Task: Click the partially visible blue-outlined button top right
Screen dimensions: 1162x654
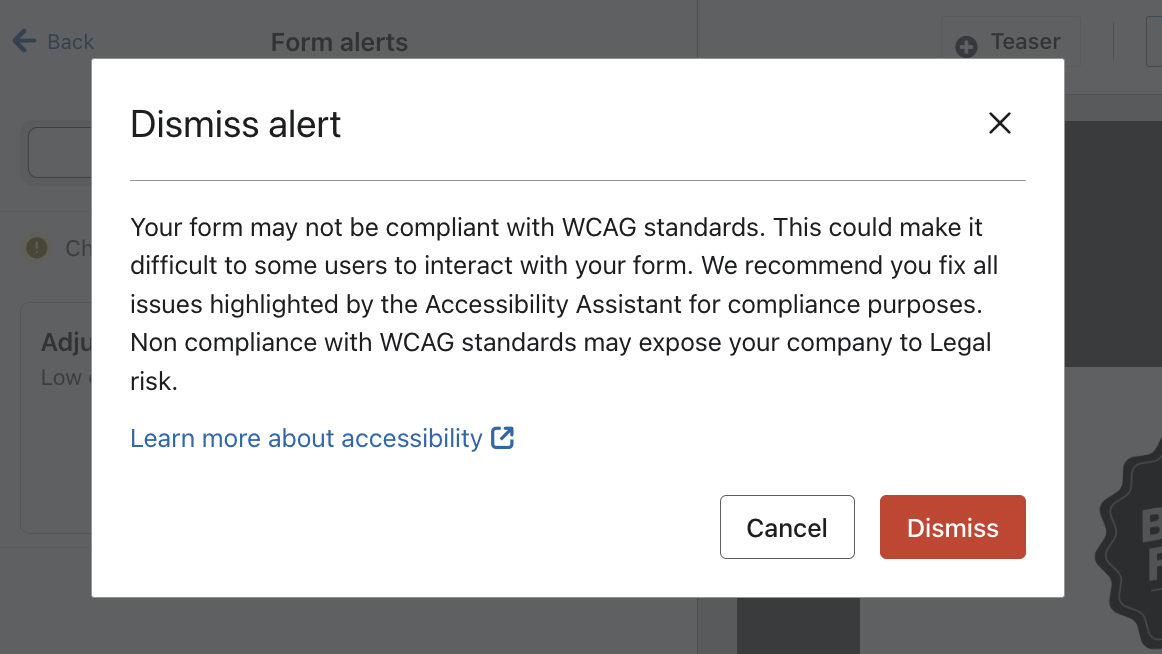Action: point(1155,42)
